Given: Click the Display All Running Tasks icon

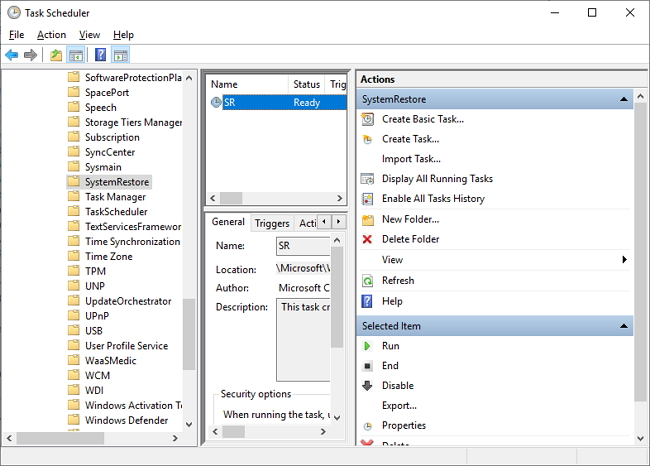Looking at the screenshot, I should pos(367,179).
